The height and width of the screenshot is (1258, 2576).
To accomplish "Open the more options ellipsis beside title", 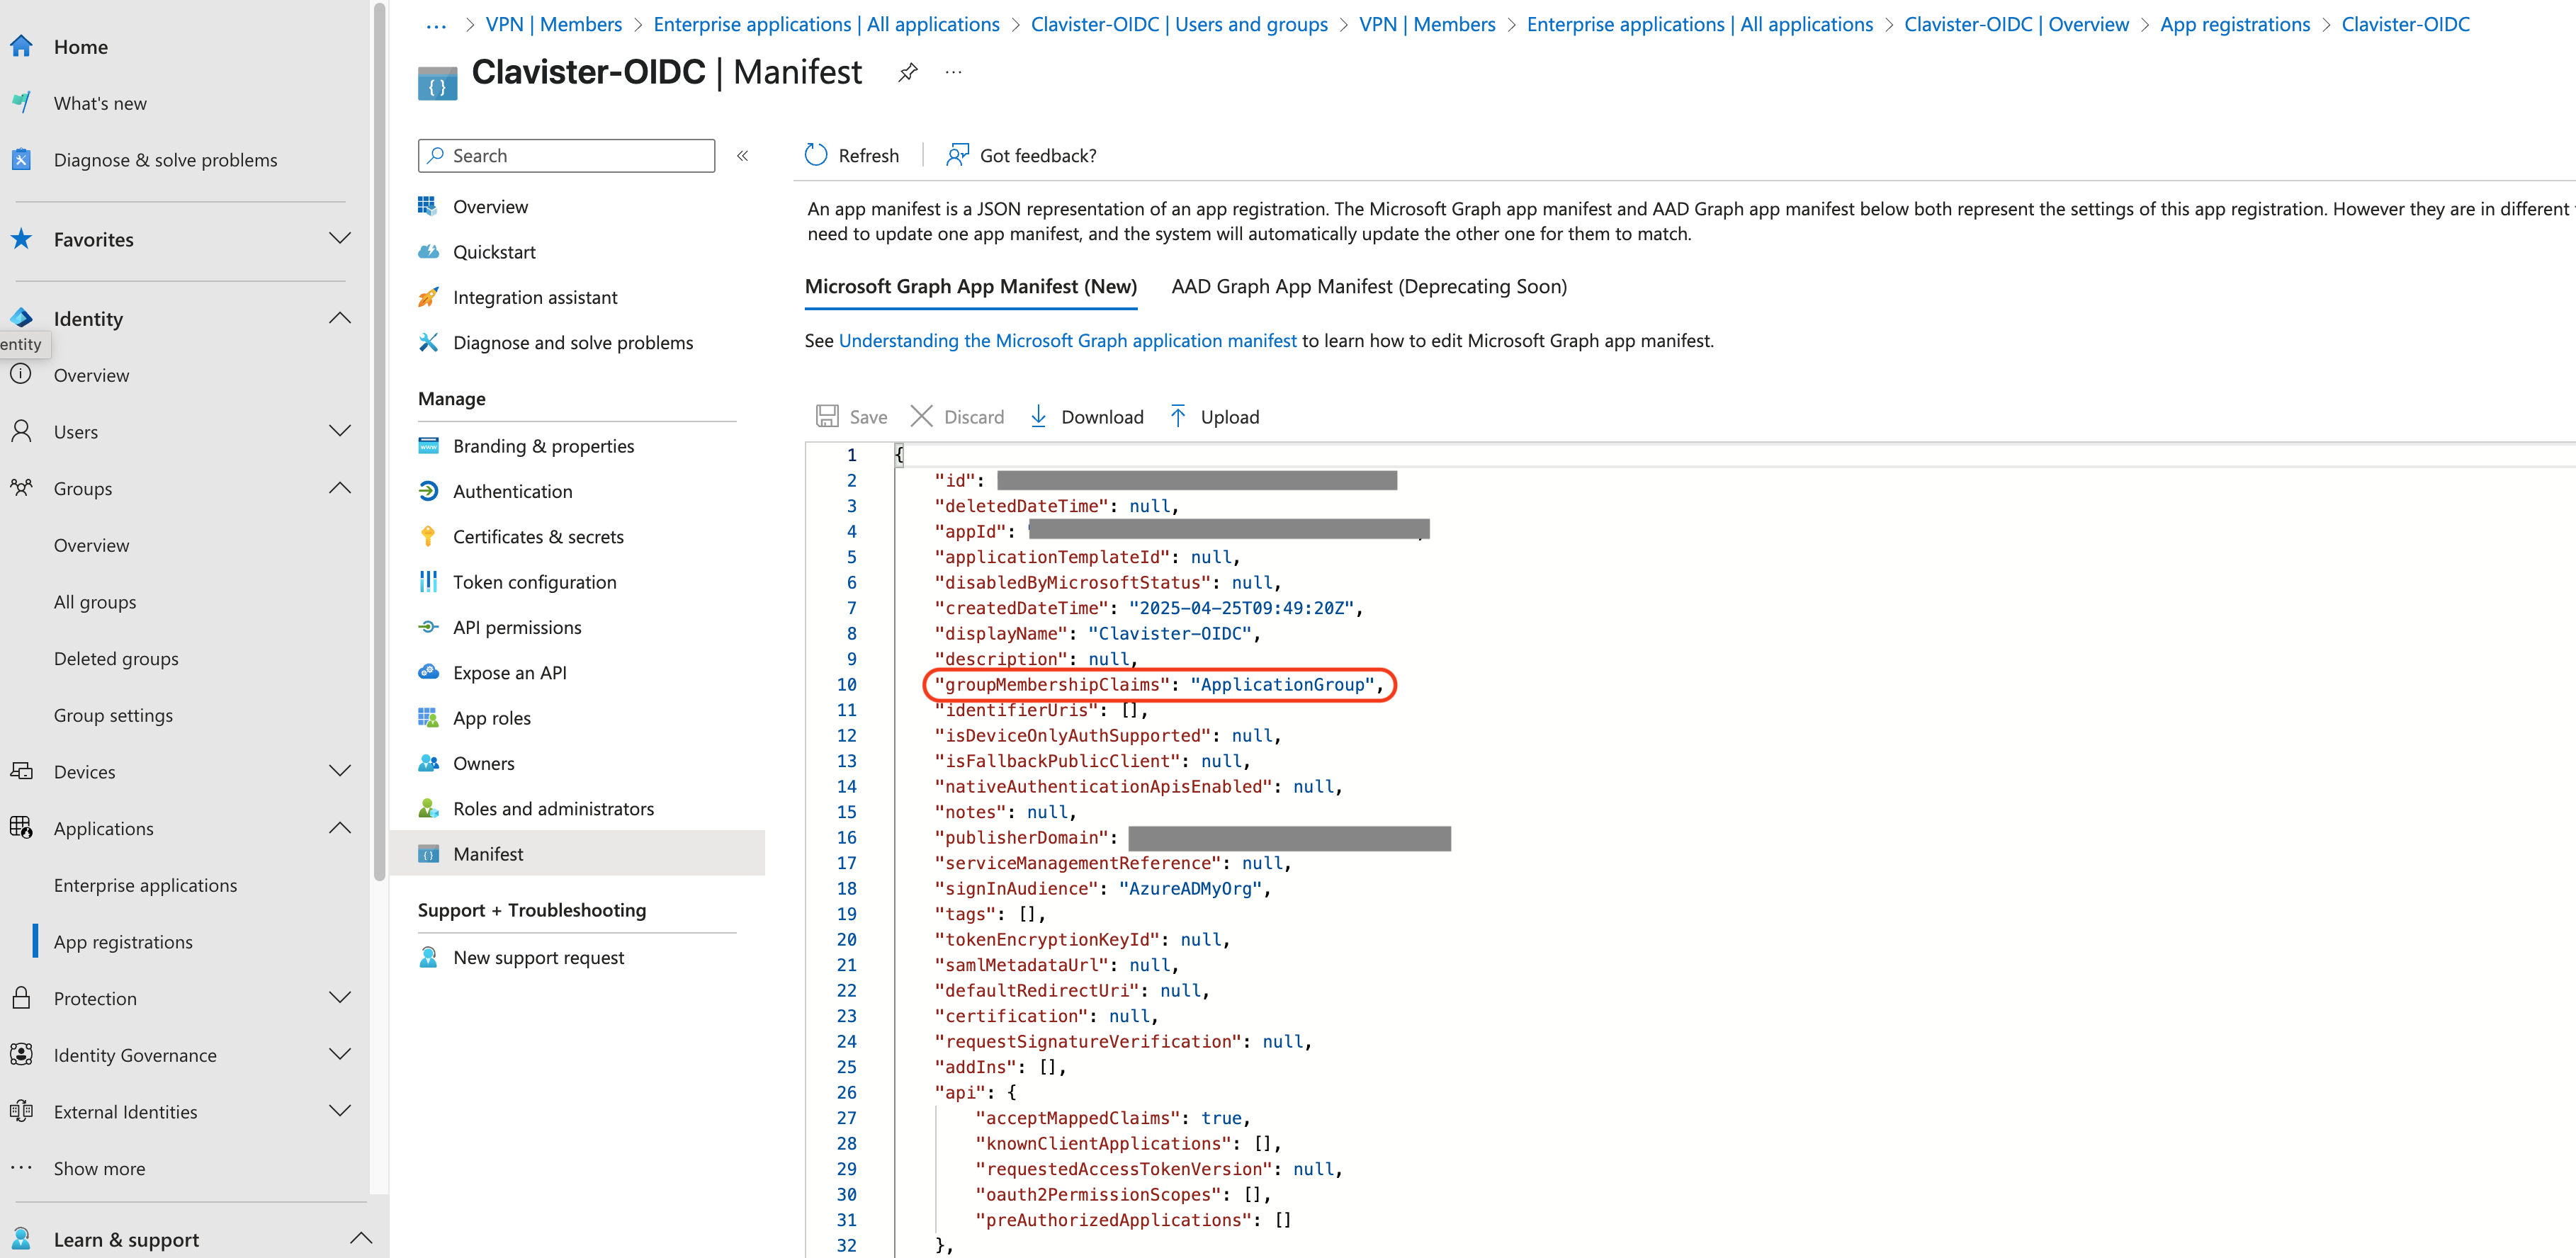I will pos(953,72).
